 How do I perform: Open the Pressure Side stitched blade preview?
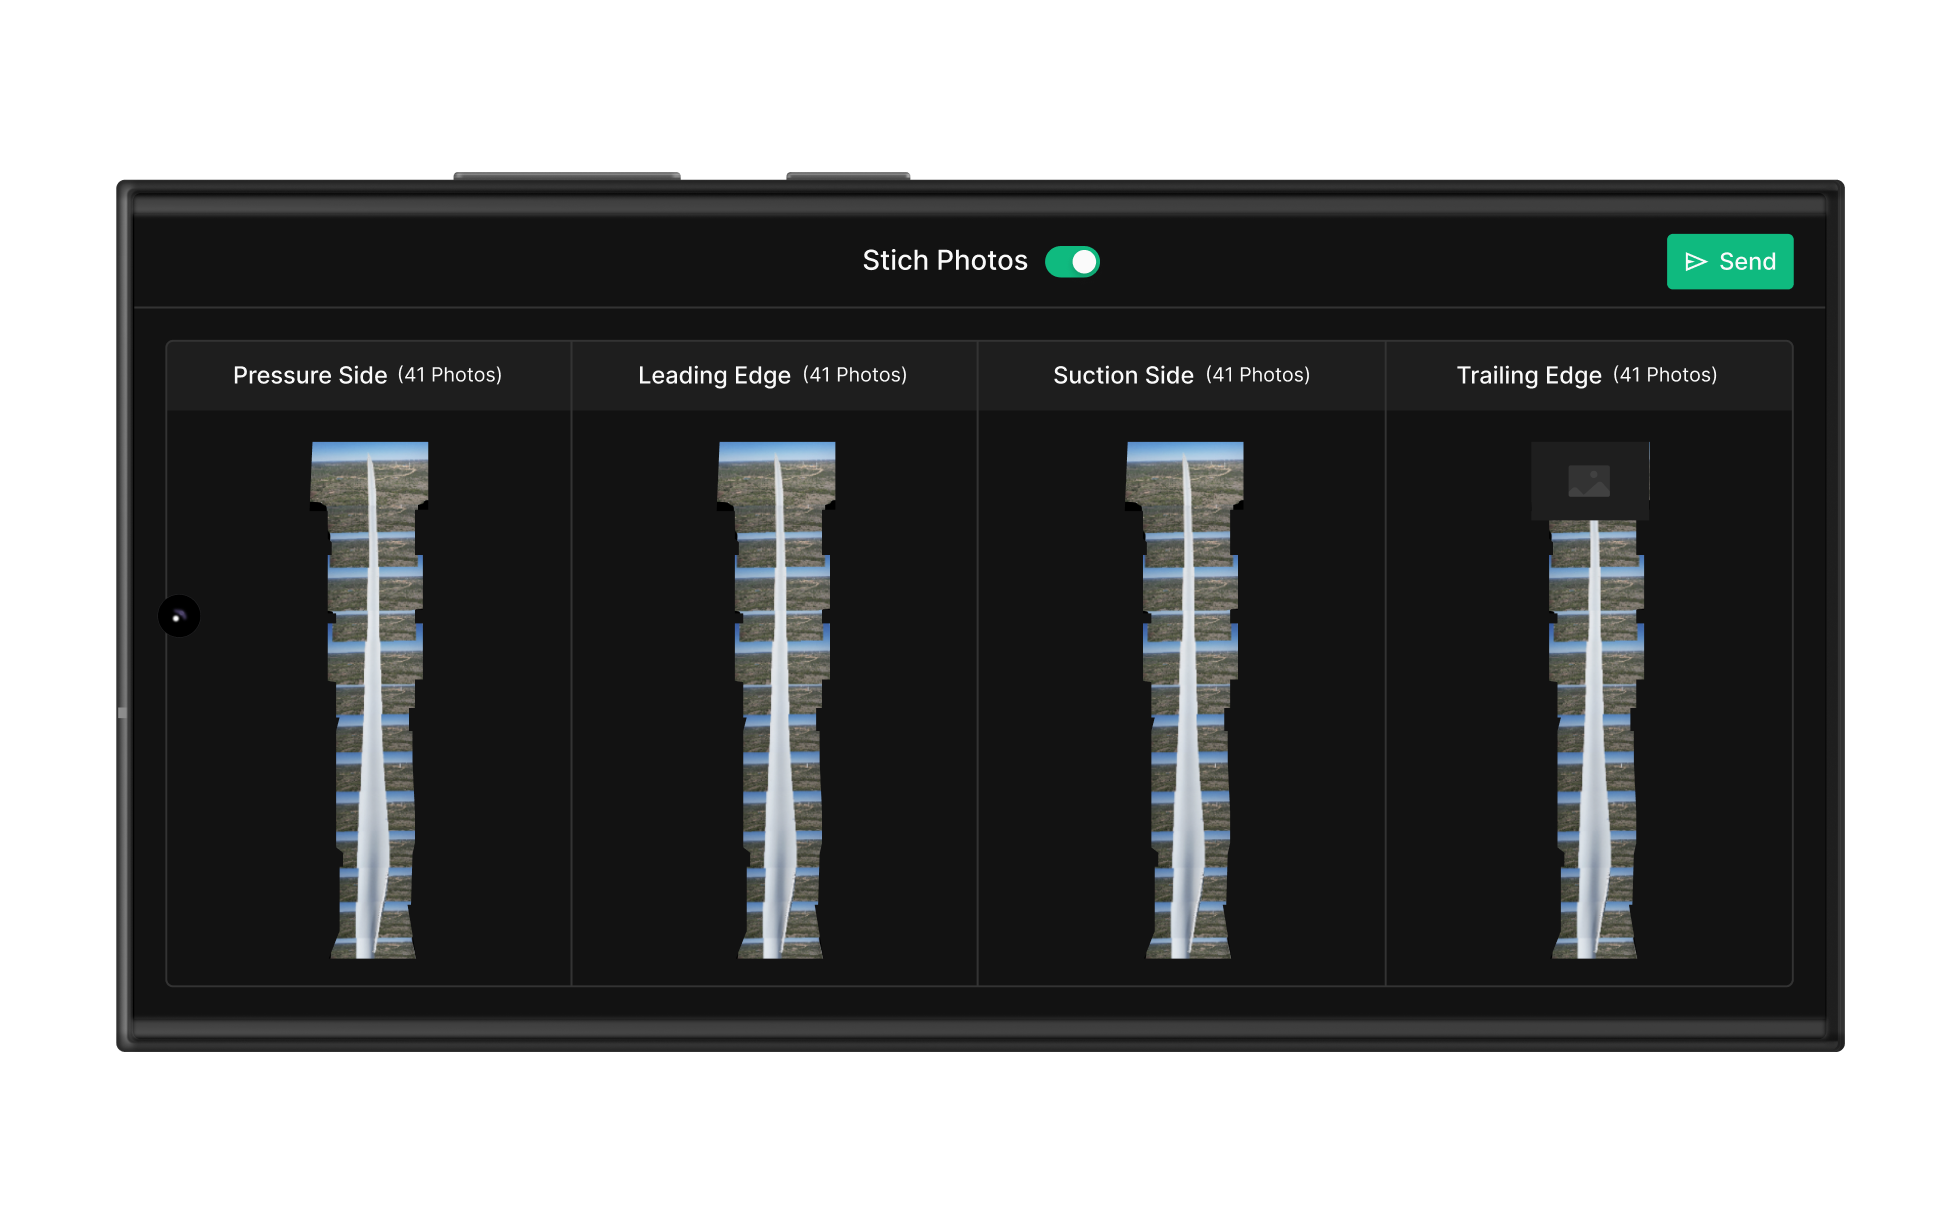tap(370, 700)
